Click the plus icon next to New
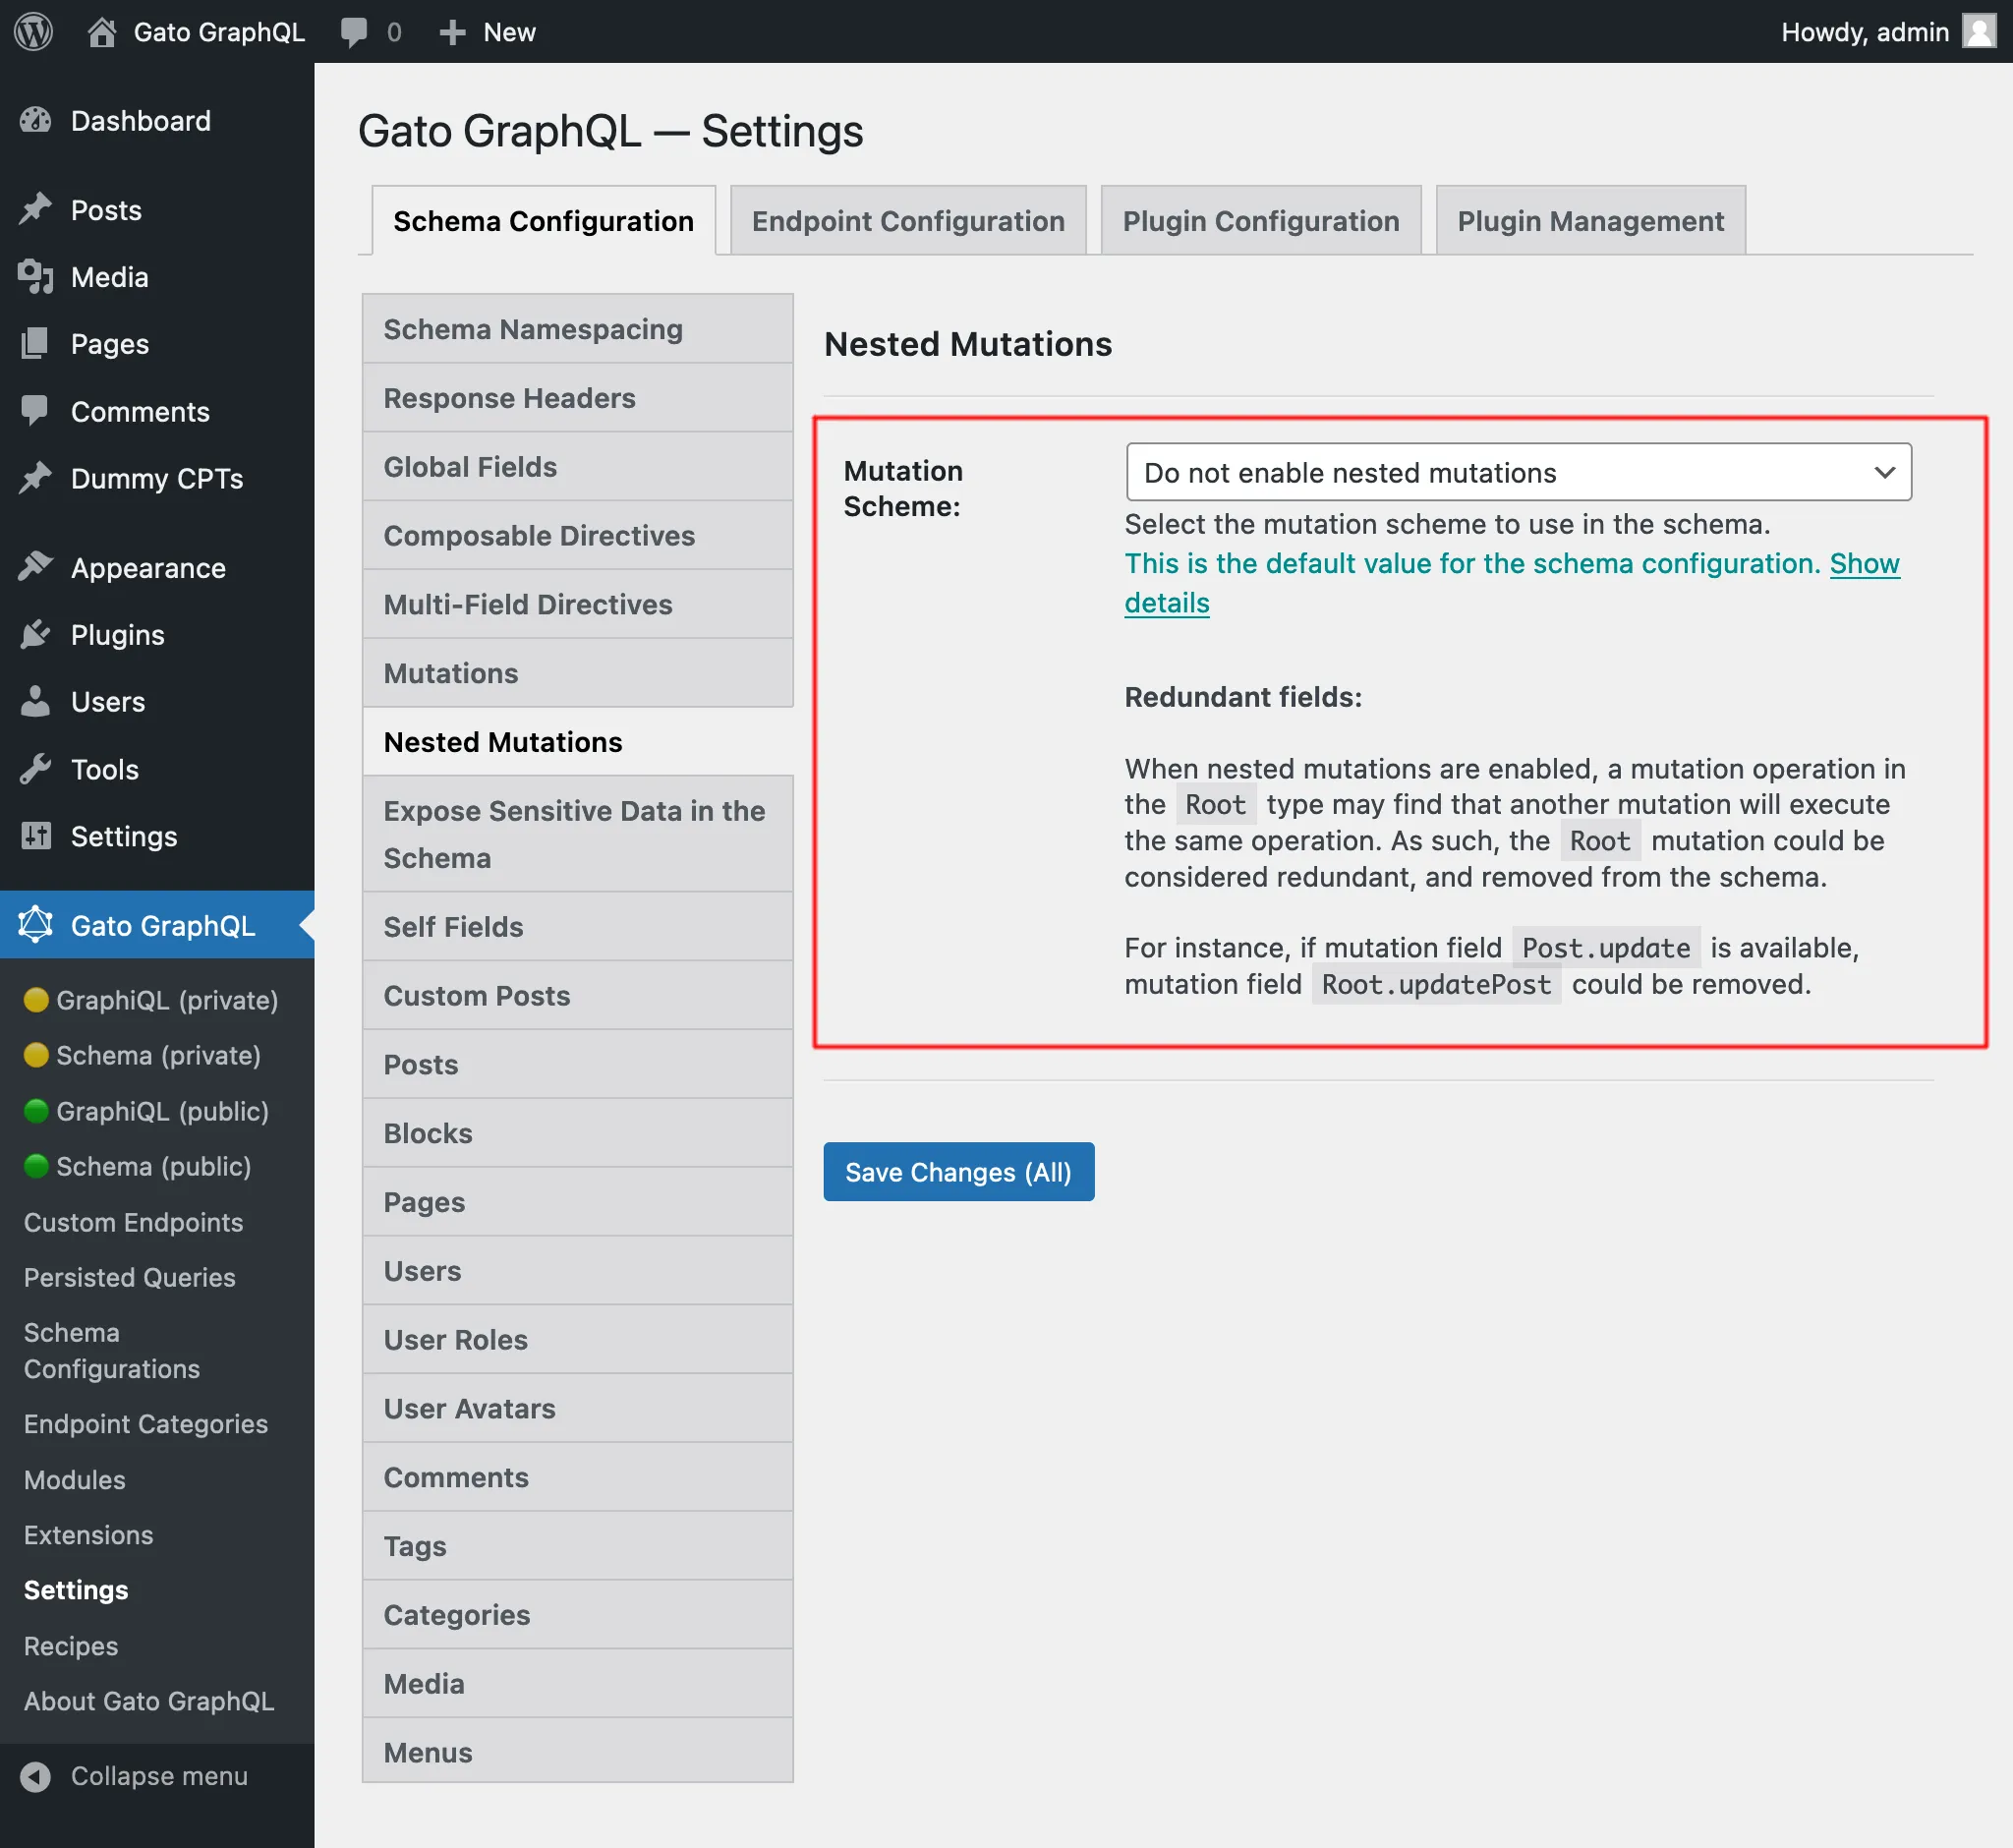 [x=452, y=32]
